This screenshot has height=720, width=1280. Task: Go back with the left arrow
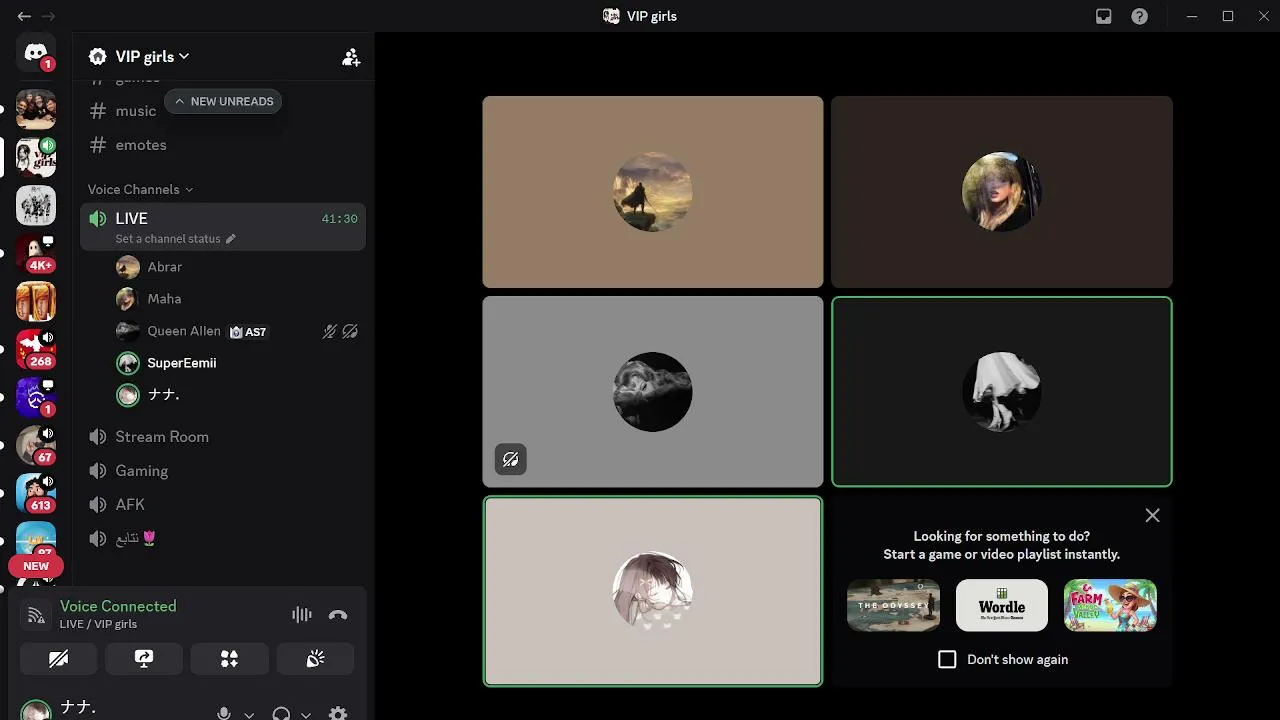[24, 16]
